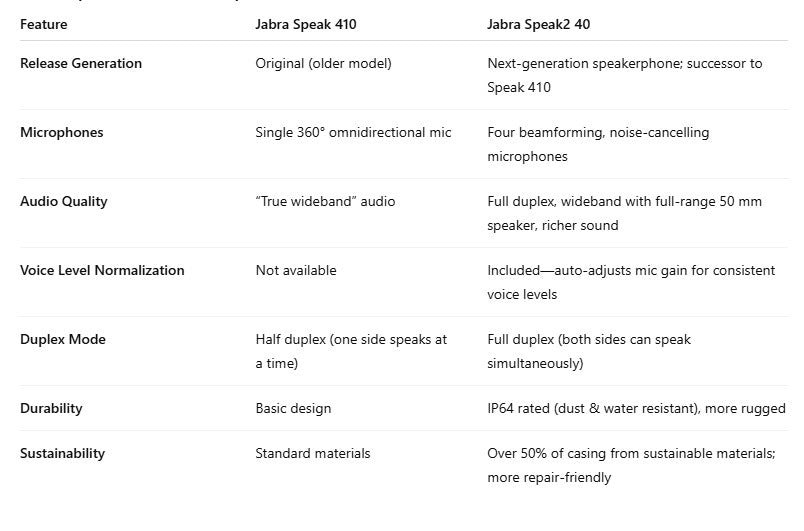
Task: Select the Release Generation row label
Action: [81, 63]
